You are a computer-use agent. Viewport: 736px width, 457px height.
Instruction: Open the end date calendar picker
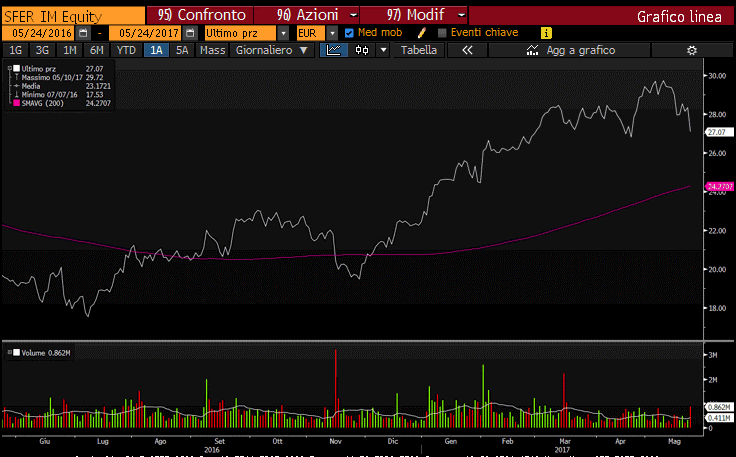tap(190, 33)
